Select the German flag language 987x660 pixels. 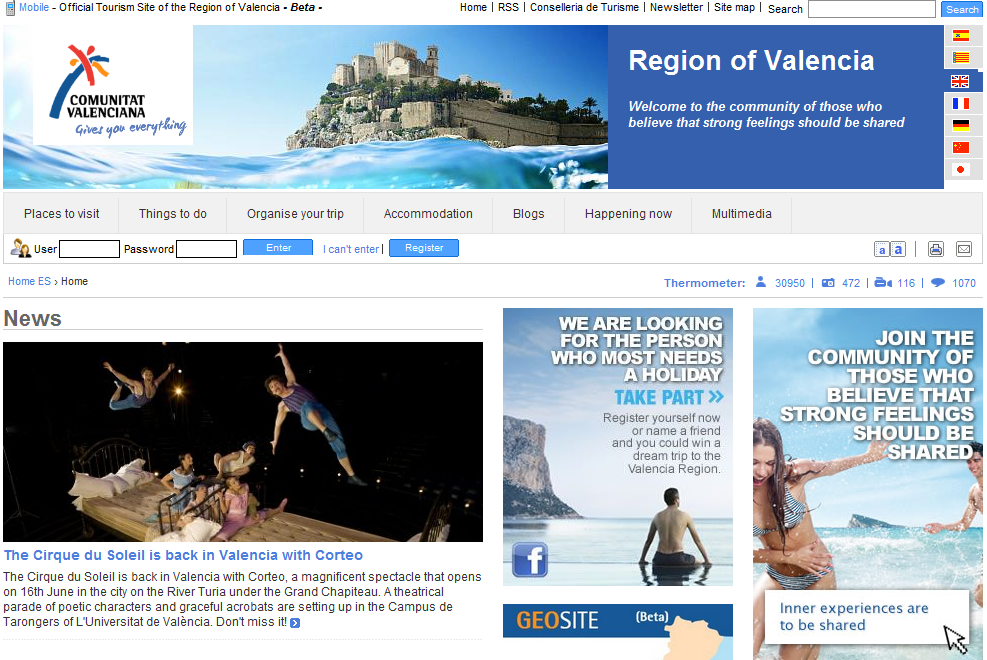click(x=961, y=125)
